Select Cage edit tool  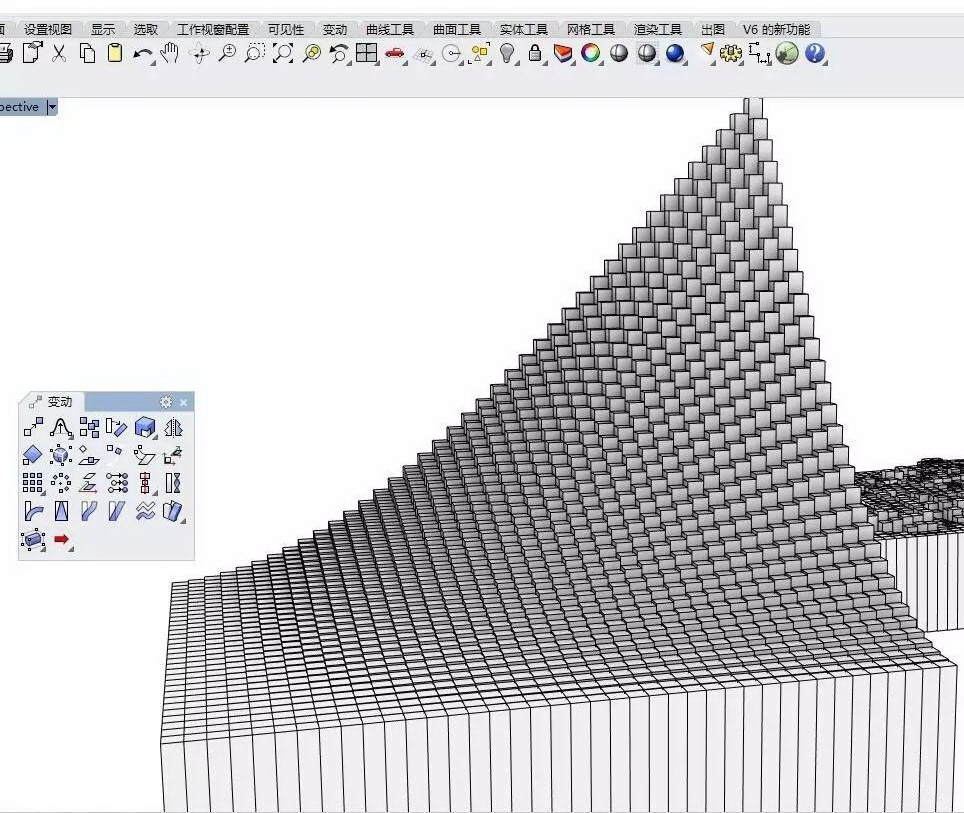pyautogui.click(x=33, y=539)
